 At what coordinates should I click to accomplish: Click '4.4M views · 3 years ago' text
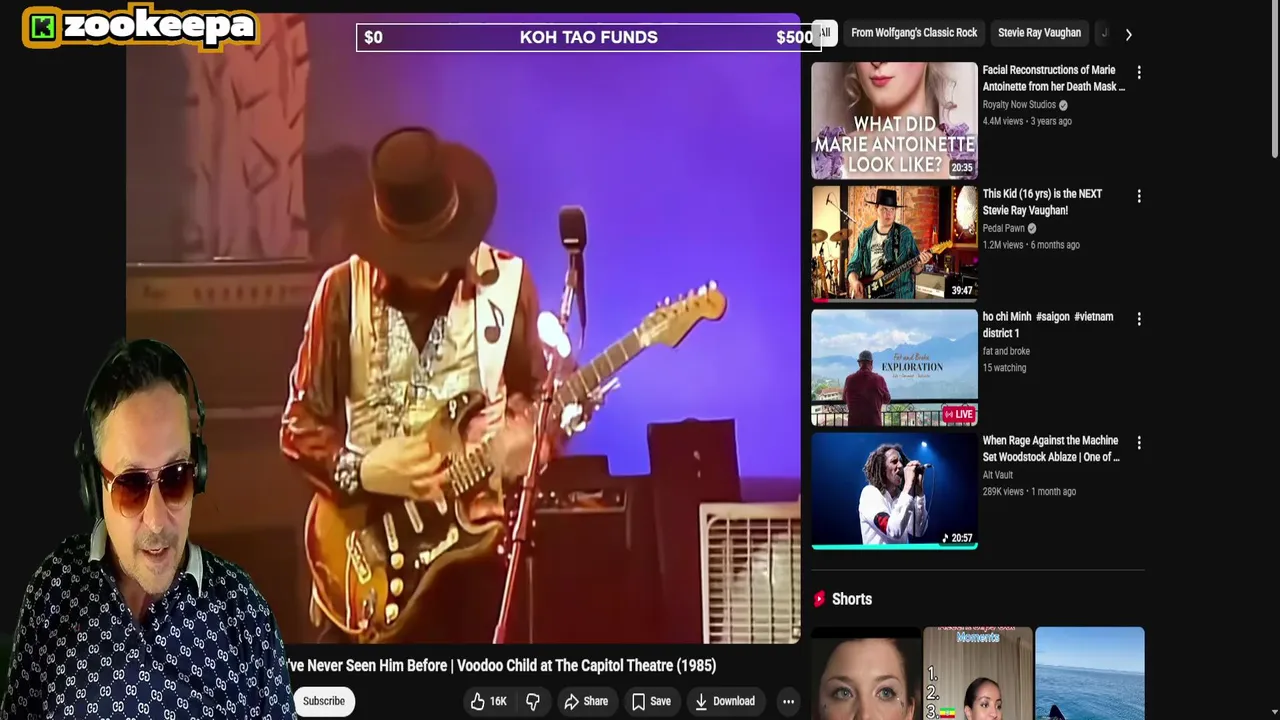pos(1027,121)
